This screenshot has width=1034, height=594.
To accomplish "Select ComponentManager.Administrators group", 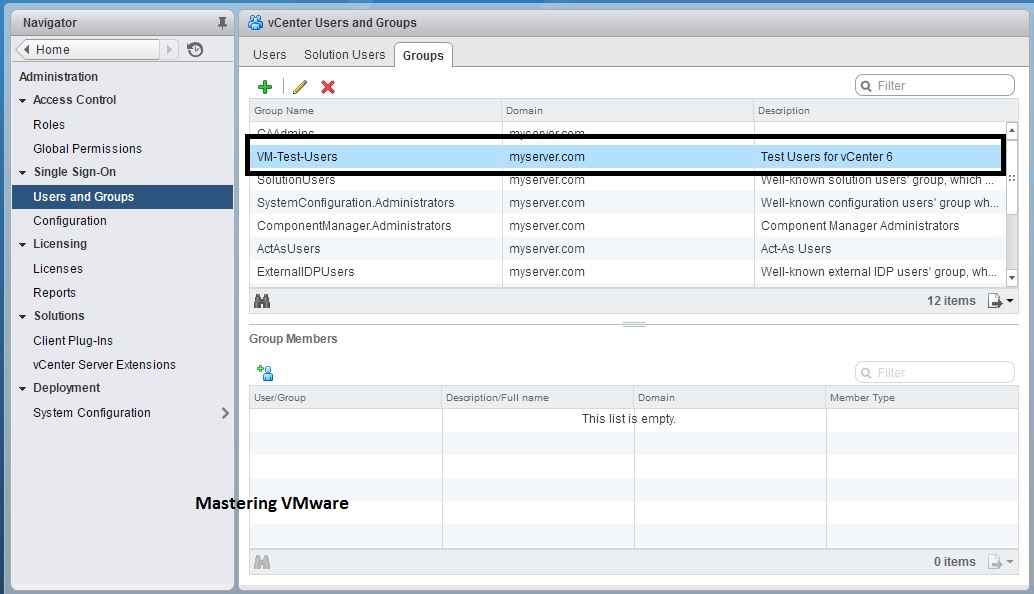I will [x=628, y=226].
